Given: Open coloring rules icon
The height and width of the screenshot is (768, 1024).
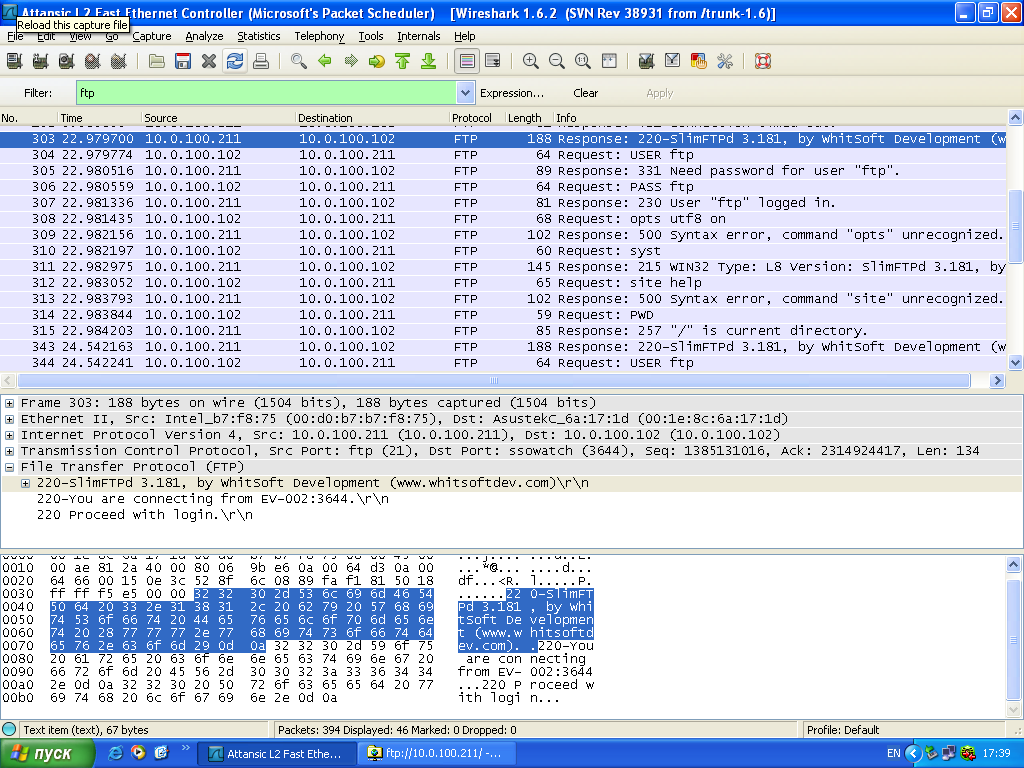Looking at the screenshot, I should pyautogui.click(x=699, y=61).
